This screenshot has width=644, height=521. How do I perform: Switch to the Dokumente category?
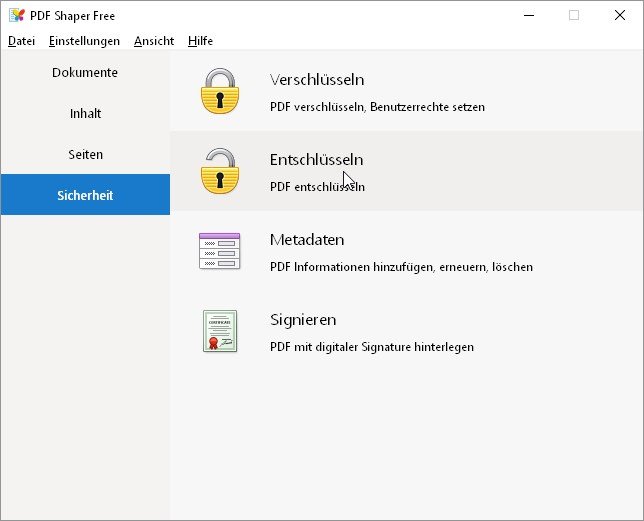point(85,72)
